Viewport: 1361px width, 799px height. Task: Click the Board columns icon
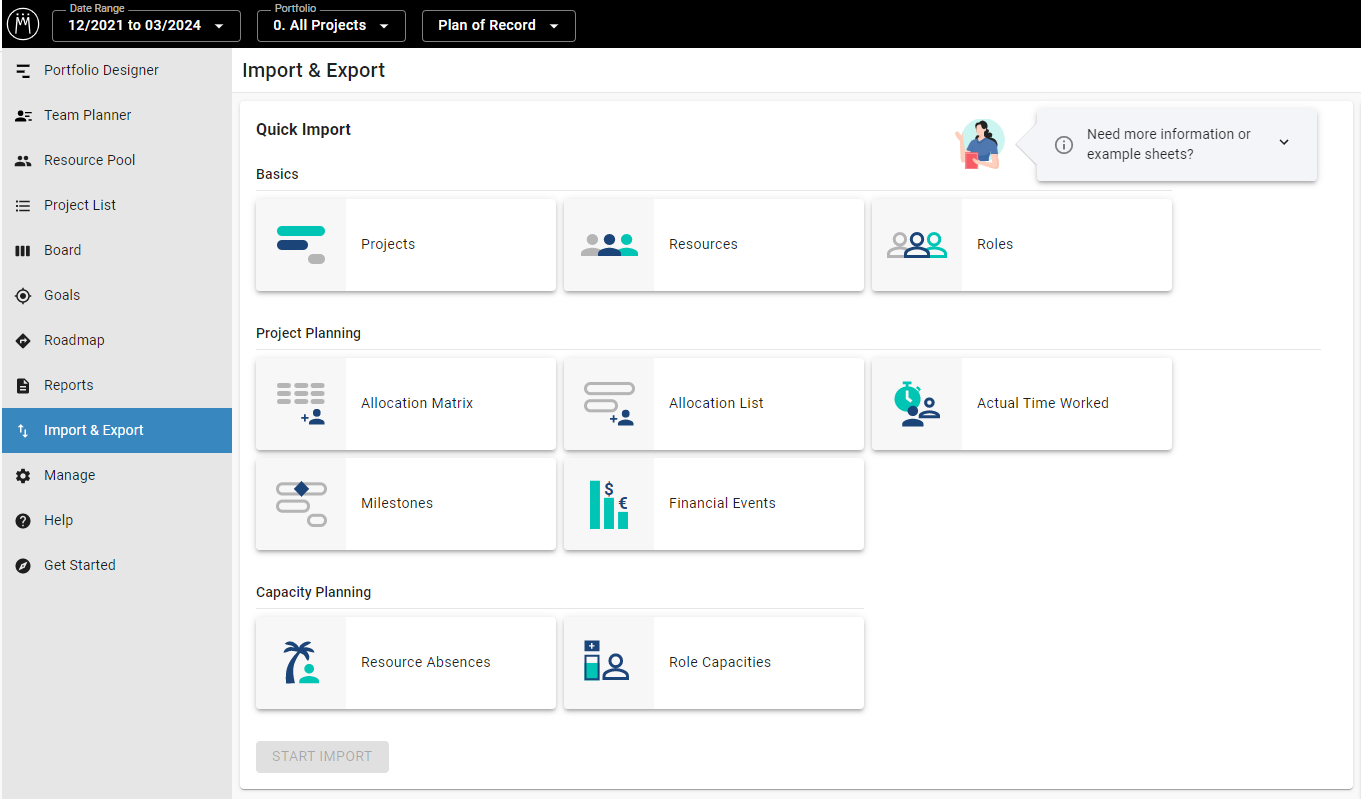[23, 251]
